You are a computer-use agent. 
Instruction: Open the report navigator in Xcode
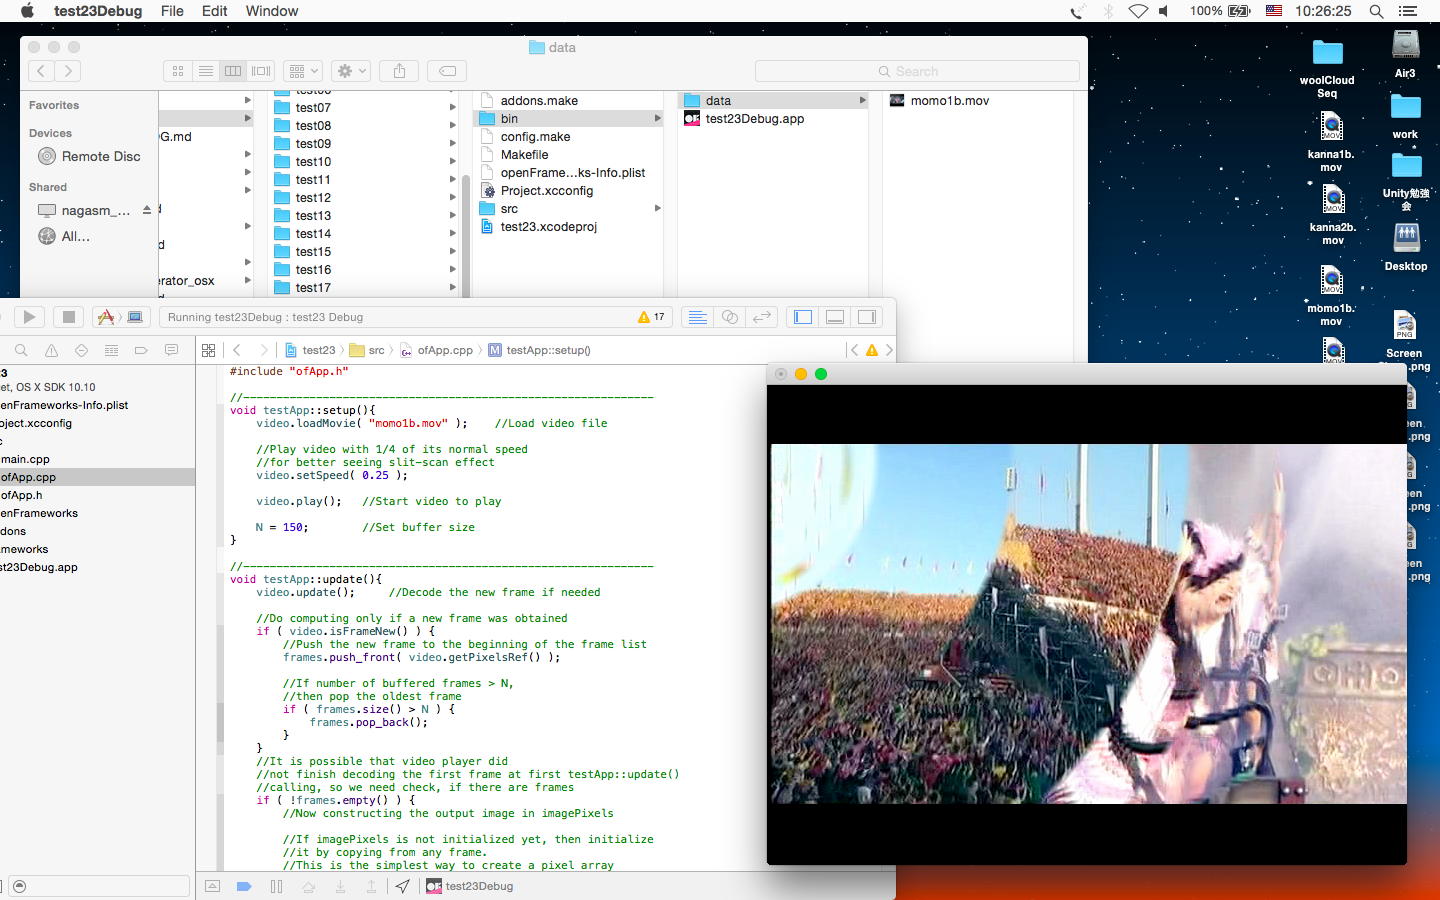(171, 350)
